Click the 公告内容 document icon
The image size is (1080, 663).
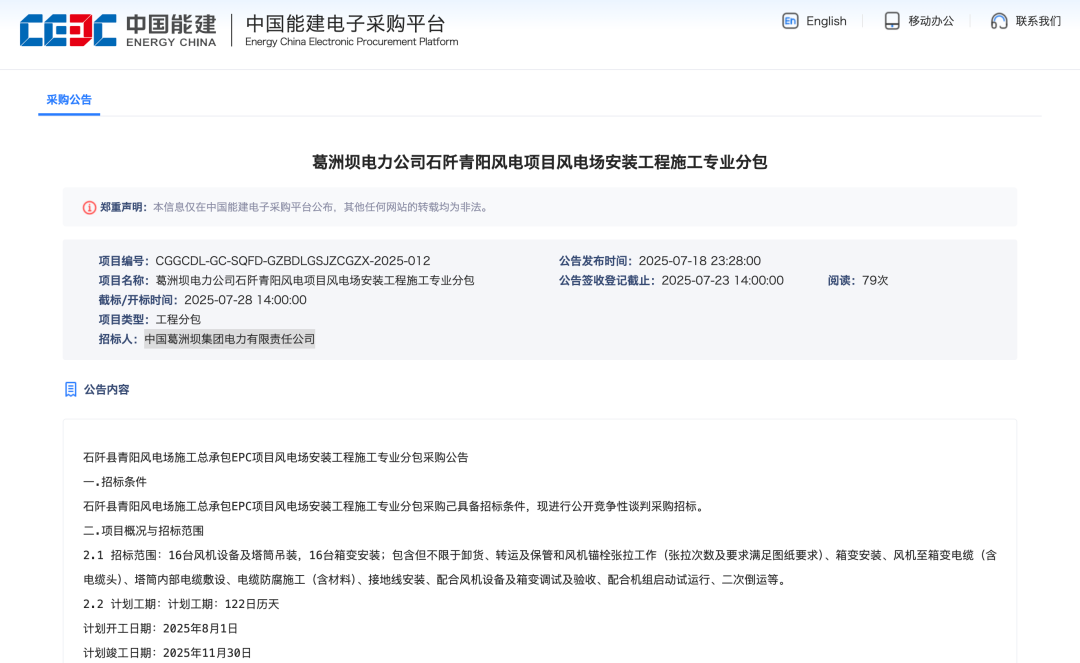coord(71,389)
